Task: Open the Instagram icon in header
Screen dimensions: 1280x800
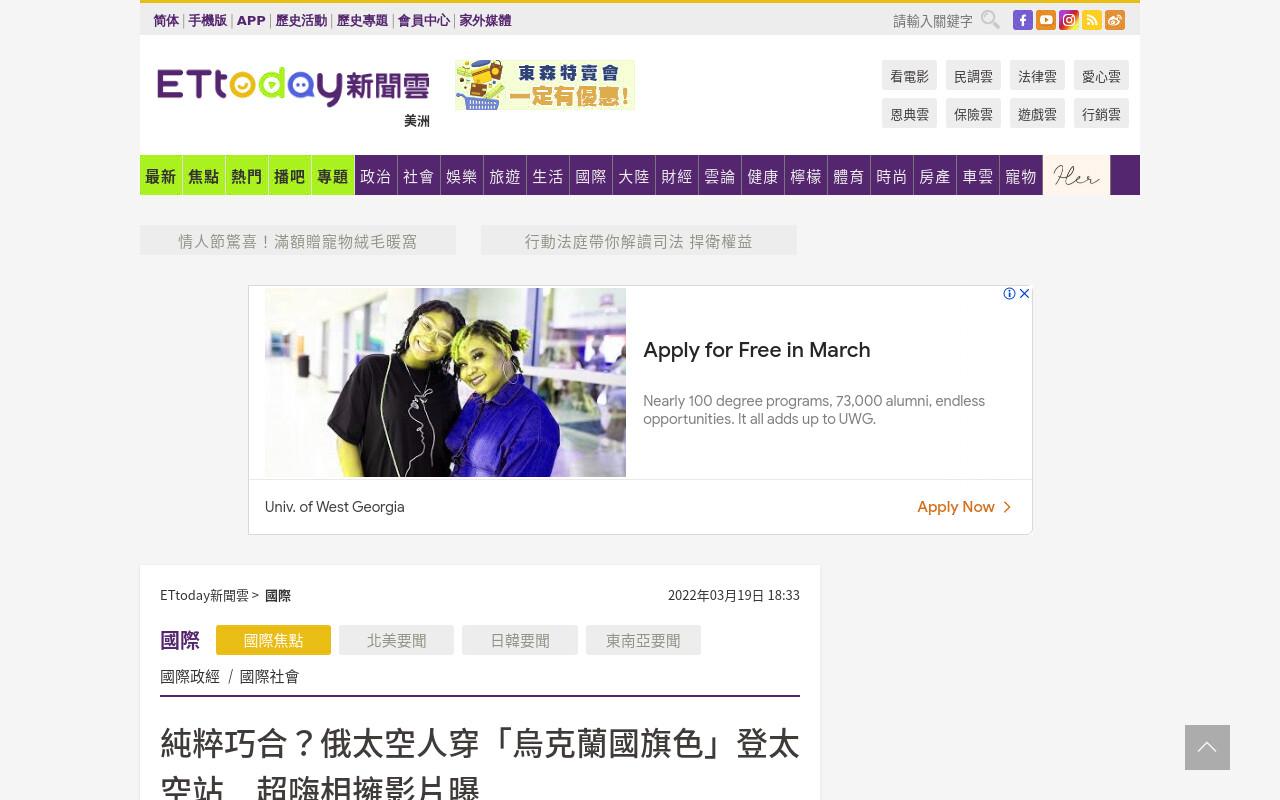Action: [1068, 20]
